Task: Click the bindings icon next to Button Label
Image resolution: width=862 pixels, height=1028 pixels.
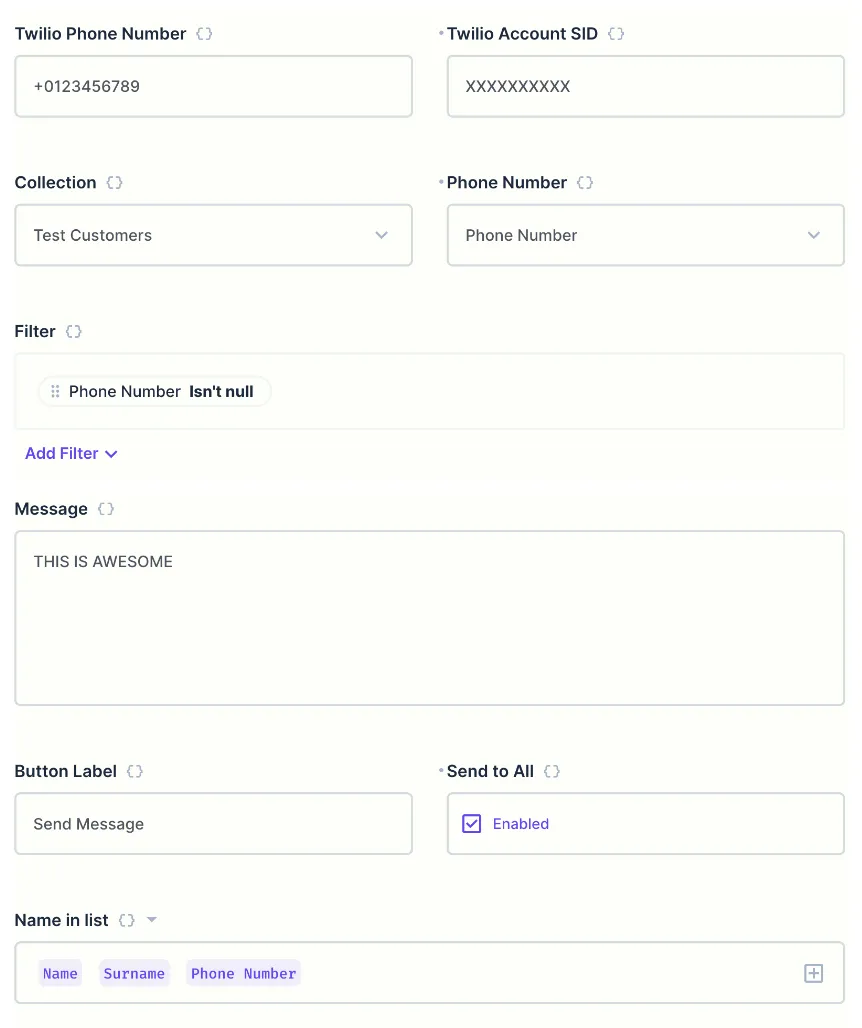Action: click(x=134, y=771)
